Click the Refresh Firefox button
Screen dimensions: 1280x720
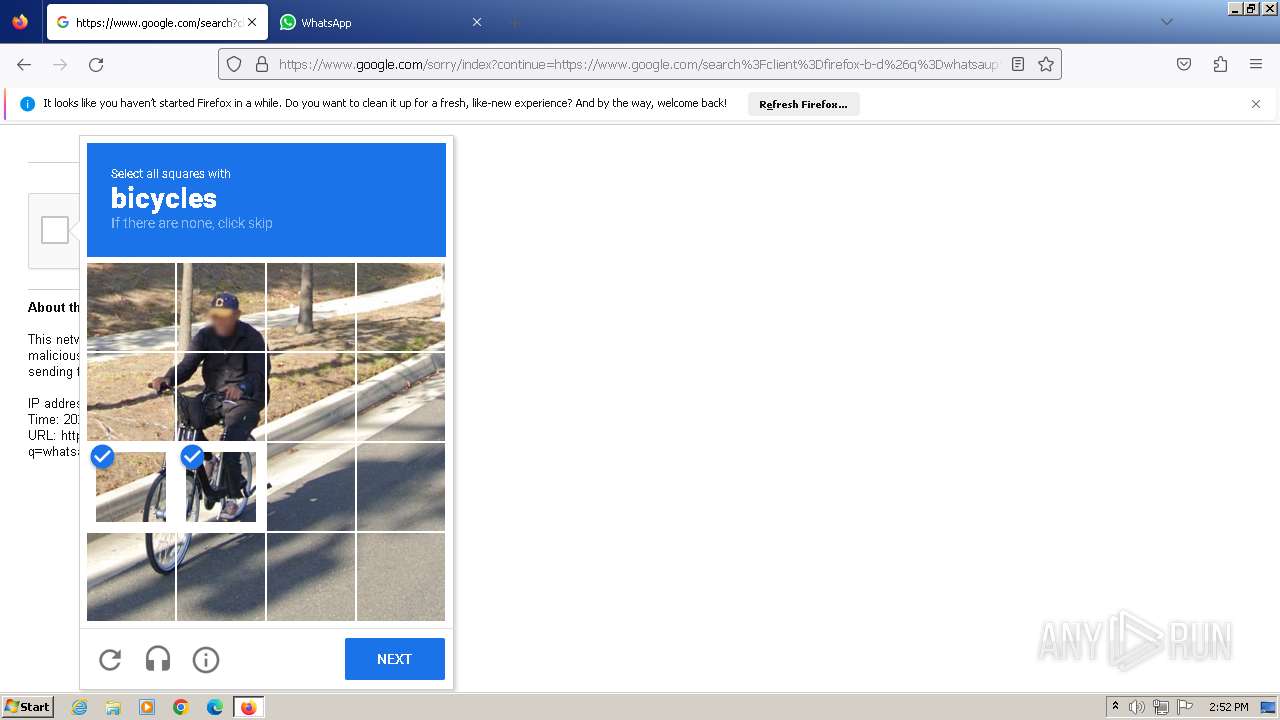(x=803, y=104)
